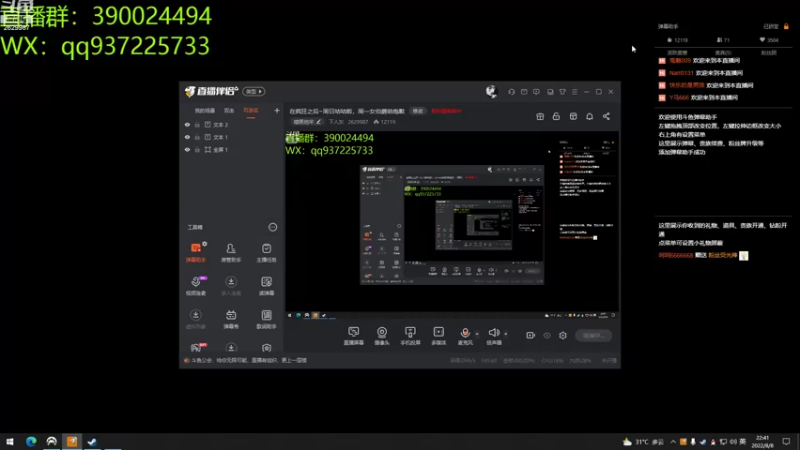Open the gift box icon above preview
Image resolution: width=800 pixels, height=450 pixels.
tap(540, 116)
